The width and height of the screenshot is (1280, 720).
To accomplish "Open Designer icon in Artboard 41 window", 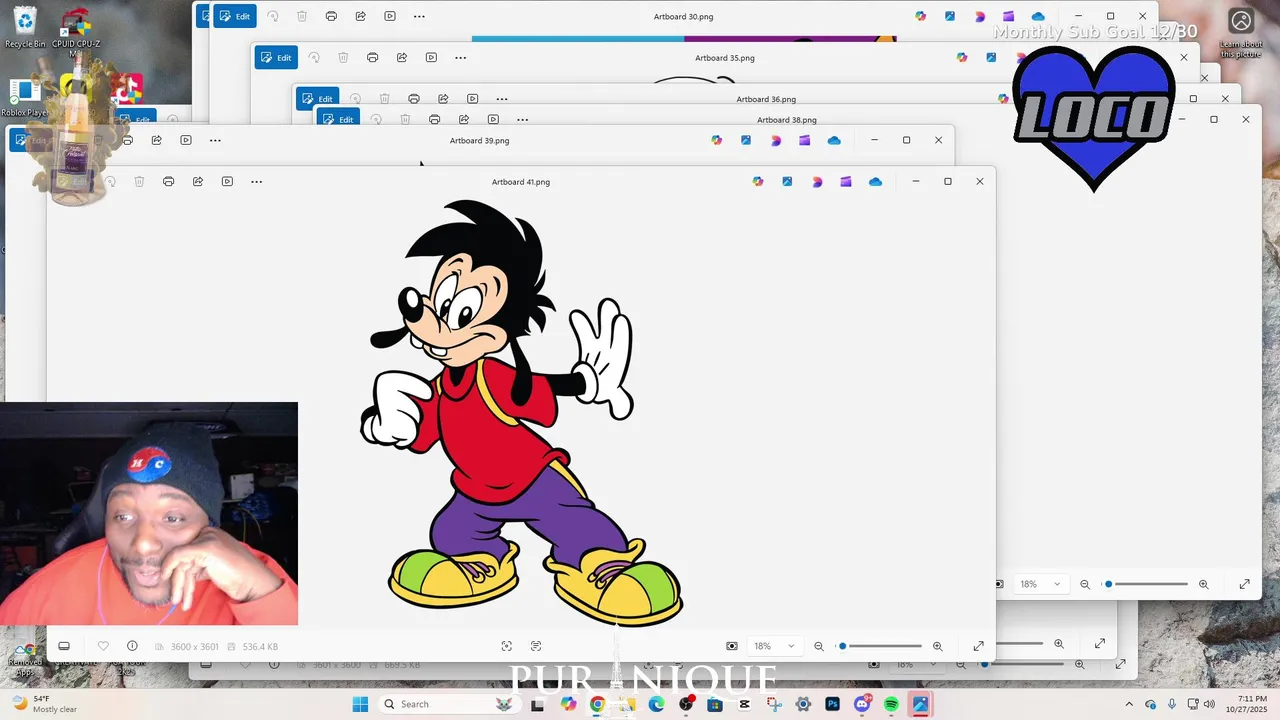I will pos(817,181).
